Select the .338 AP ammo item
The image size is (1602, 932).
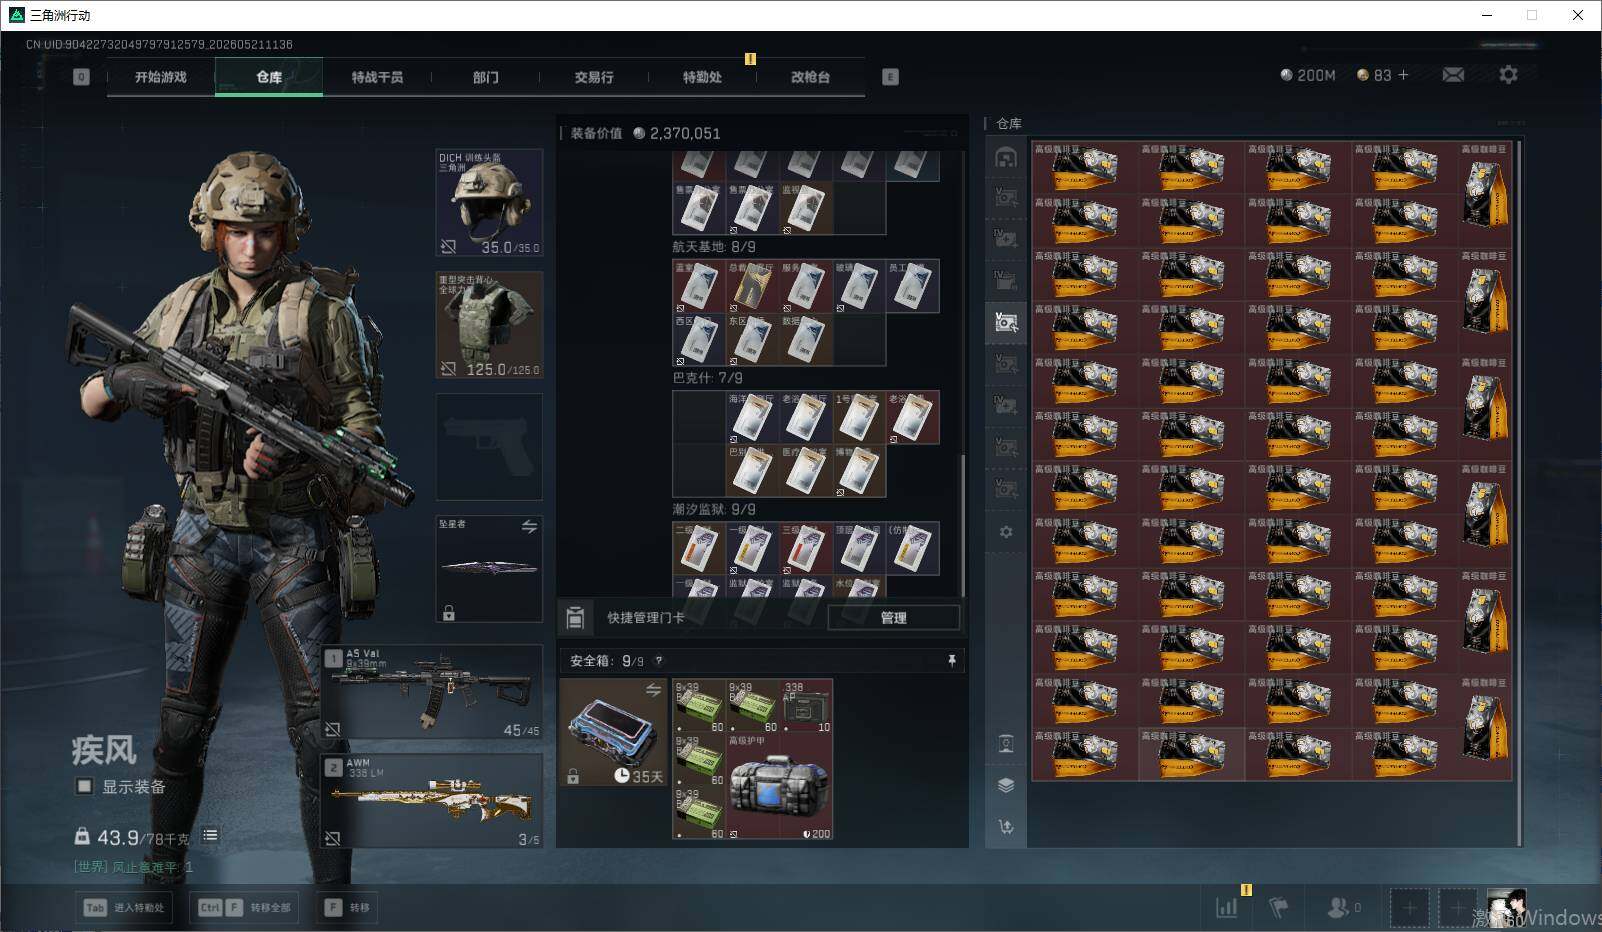coord(806,706)
